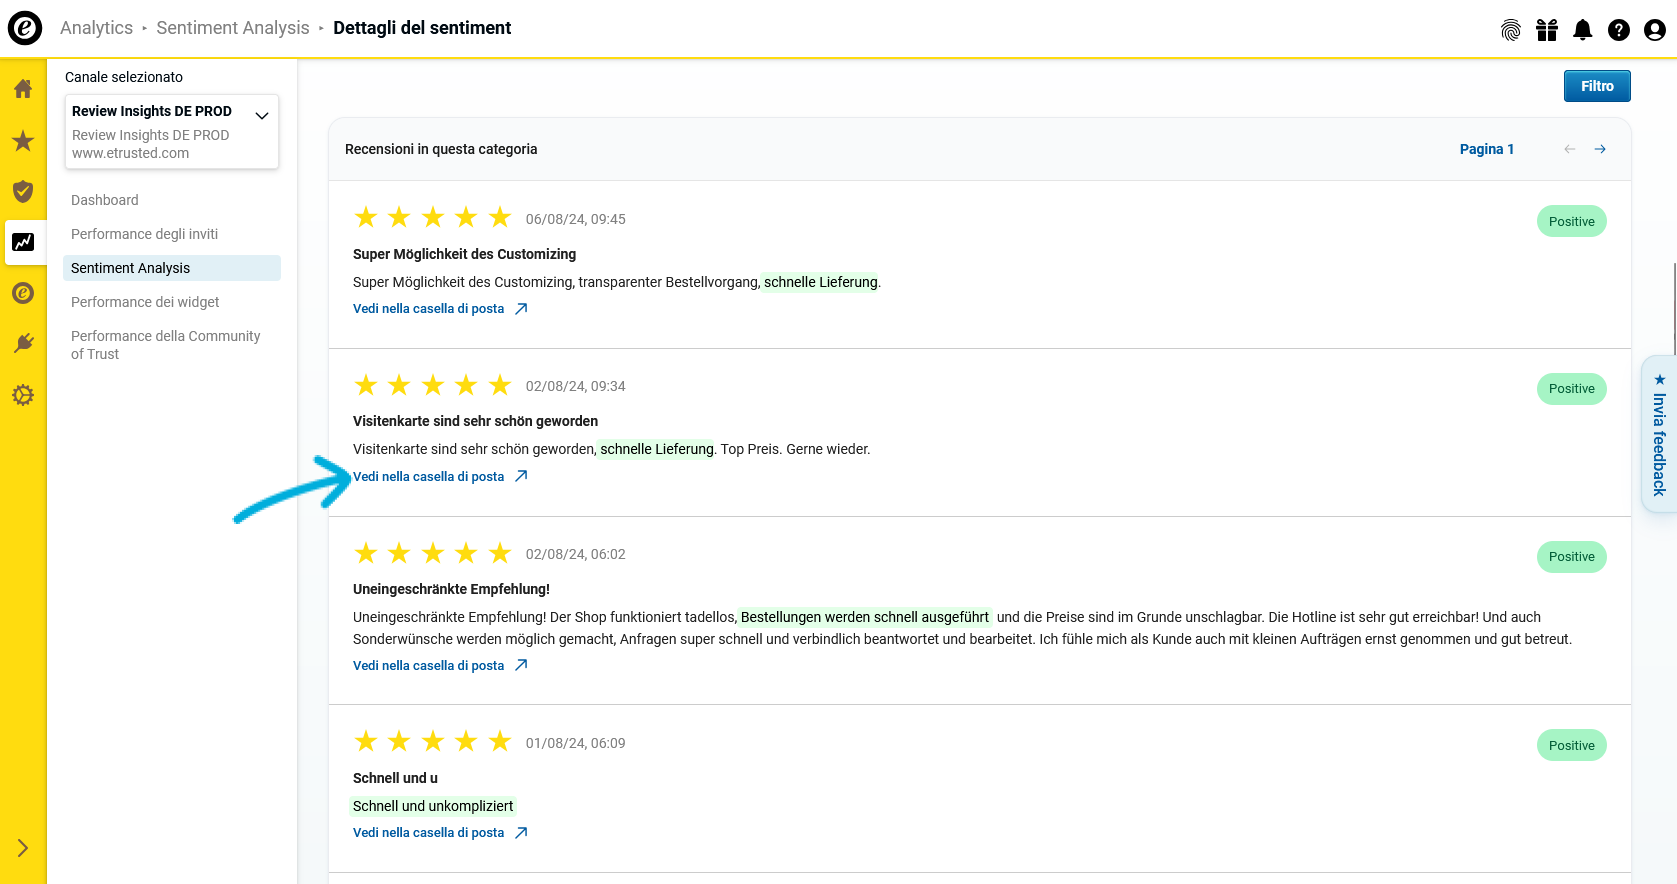Open the help question mark icon
The image size is (1677, 884).
tap(1619, 30)
